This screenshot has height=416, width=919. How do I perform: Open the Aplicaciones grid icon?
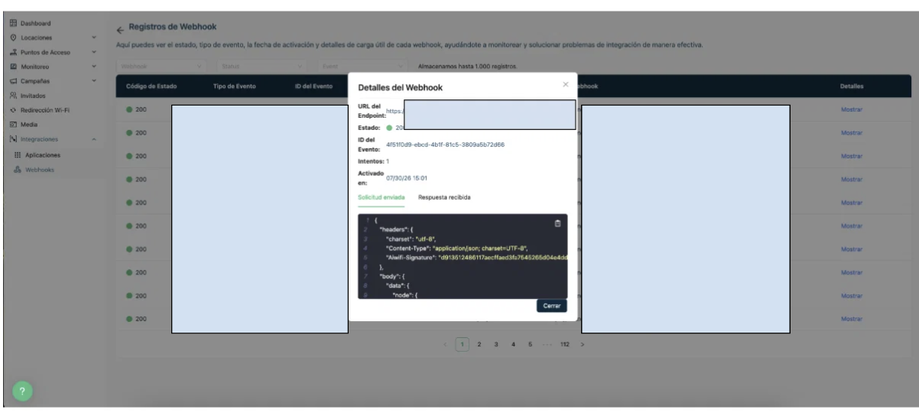(x=18, y=155)
